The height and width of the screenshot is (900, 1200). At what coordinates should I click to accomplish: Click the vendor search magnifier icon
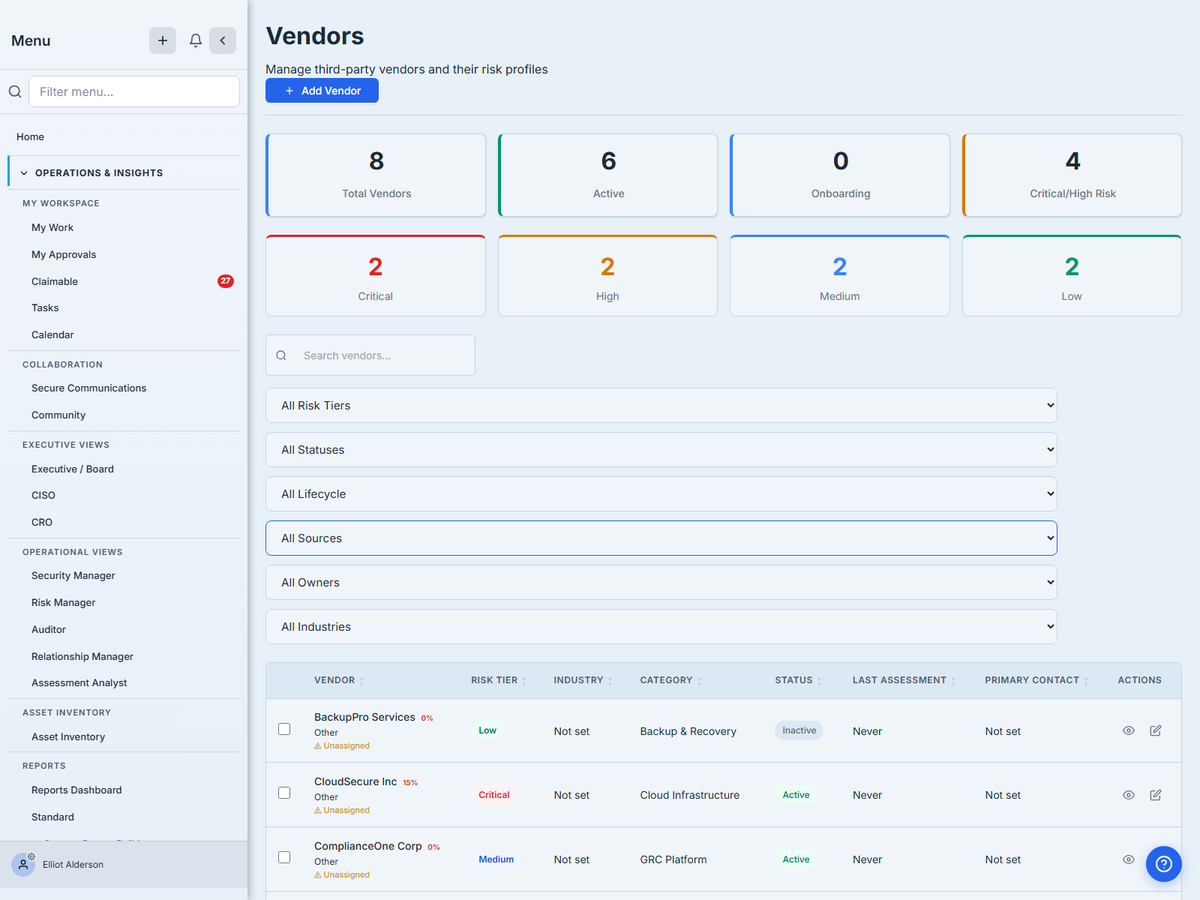pyautogui.click(x=281, y=355)
